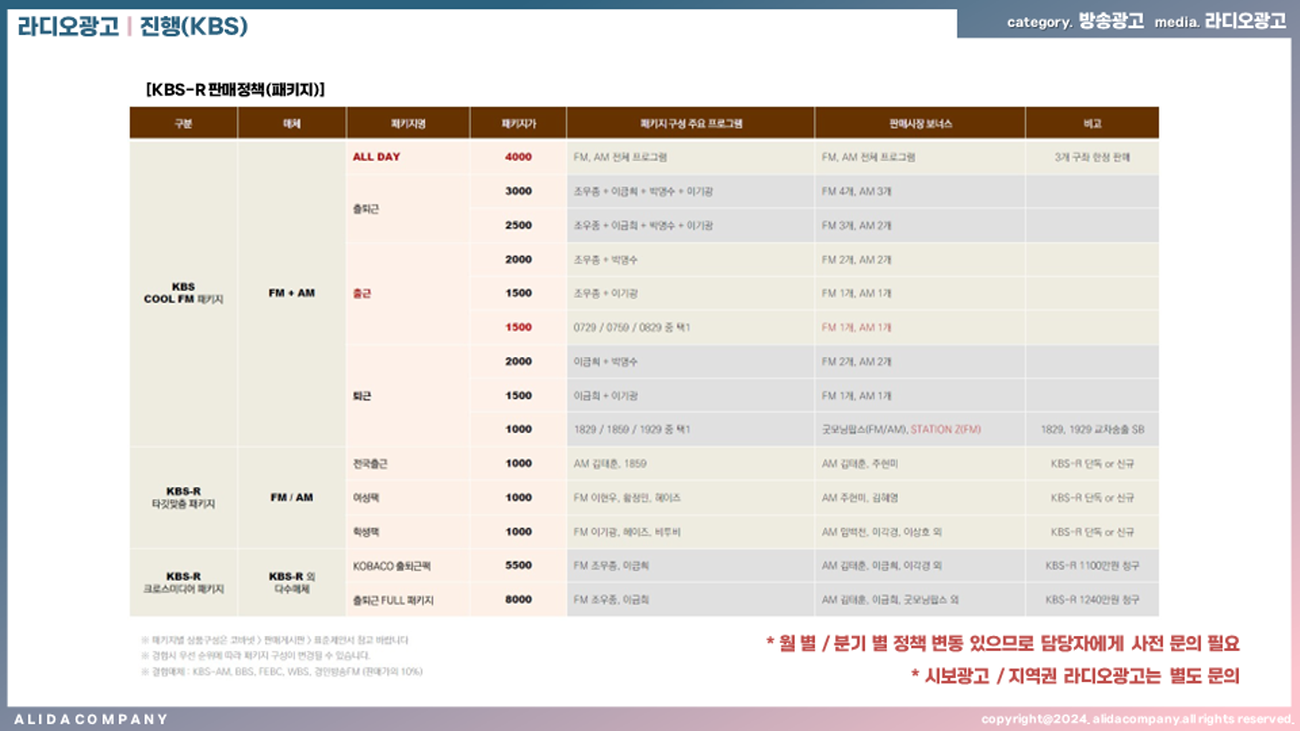Select the 구분 column header
The height and width of the screenshot is (731, 1300).
pos(183,124)
